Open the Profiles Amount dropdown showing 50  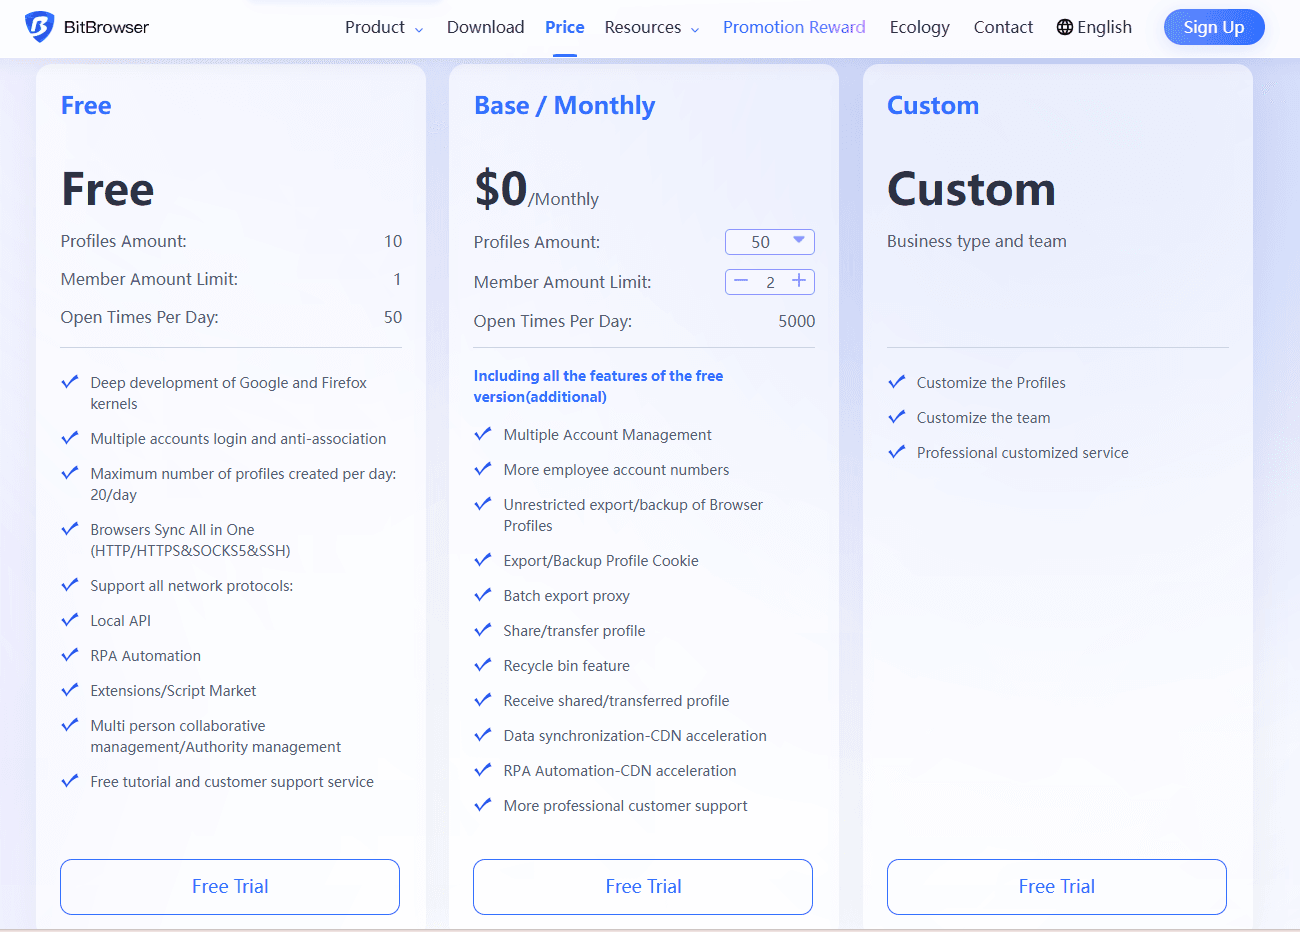click(769, 242)
